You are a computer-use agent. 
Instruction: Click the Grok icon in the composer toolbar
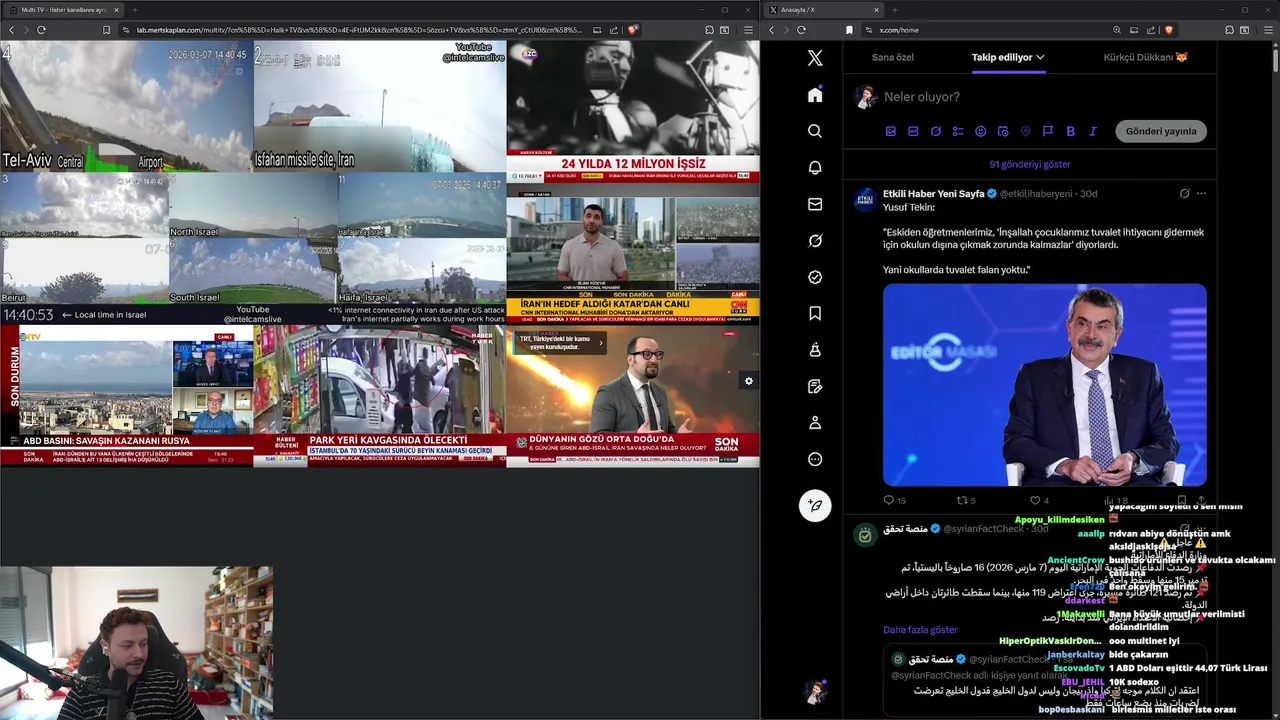coord(936,131)
